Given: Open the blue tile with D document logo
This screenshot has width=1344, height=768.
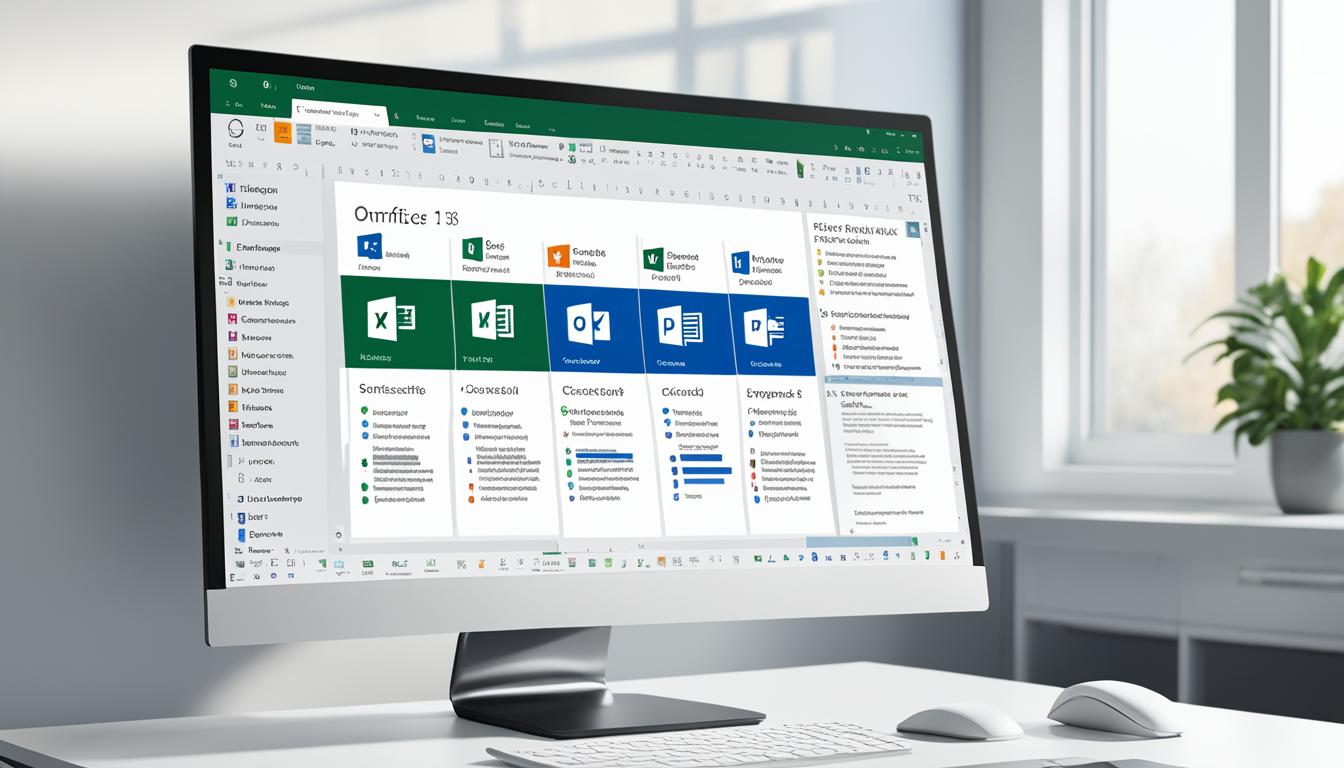Looking at the screenshot, I should 771,334.
